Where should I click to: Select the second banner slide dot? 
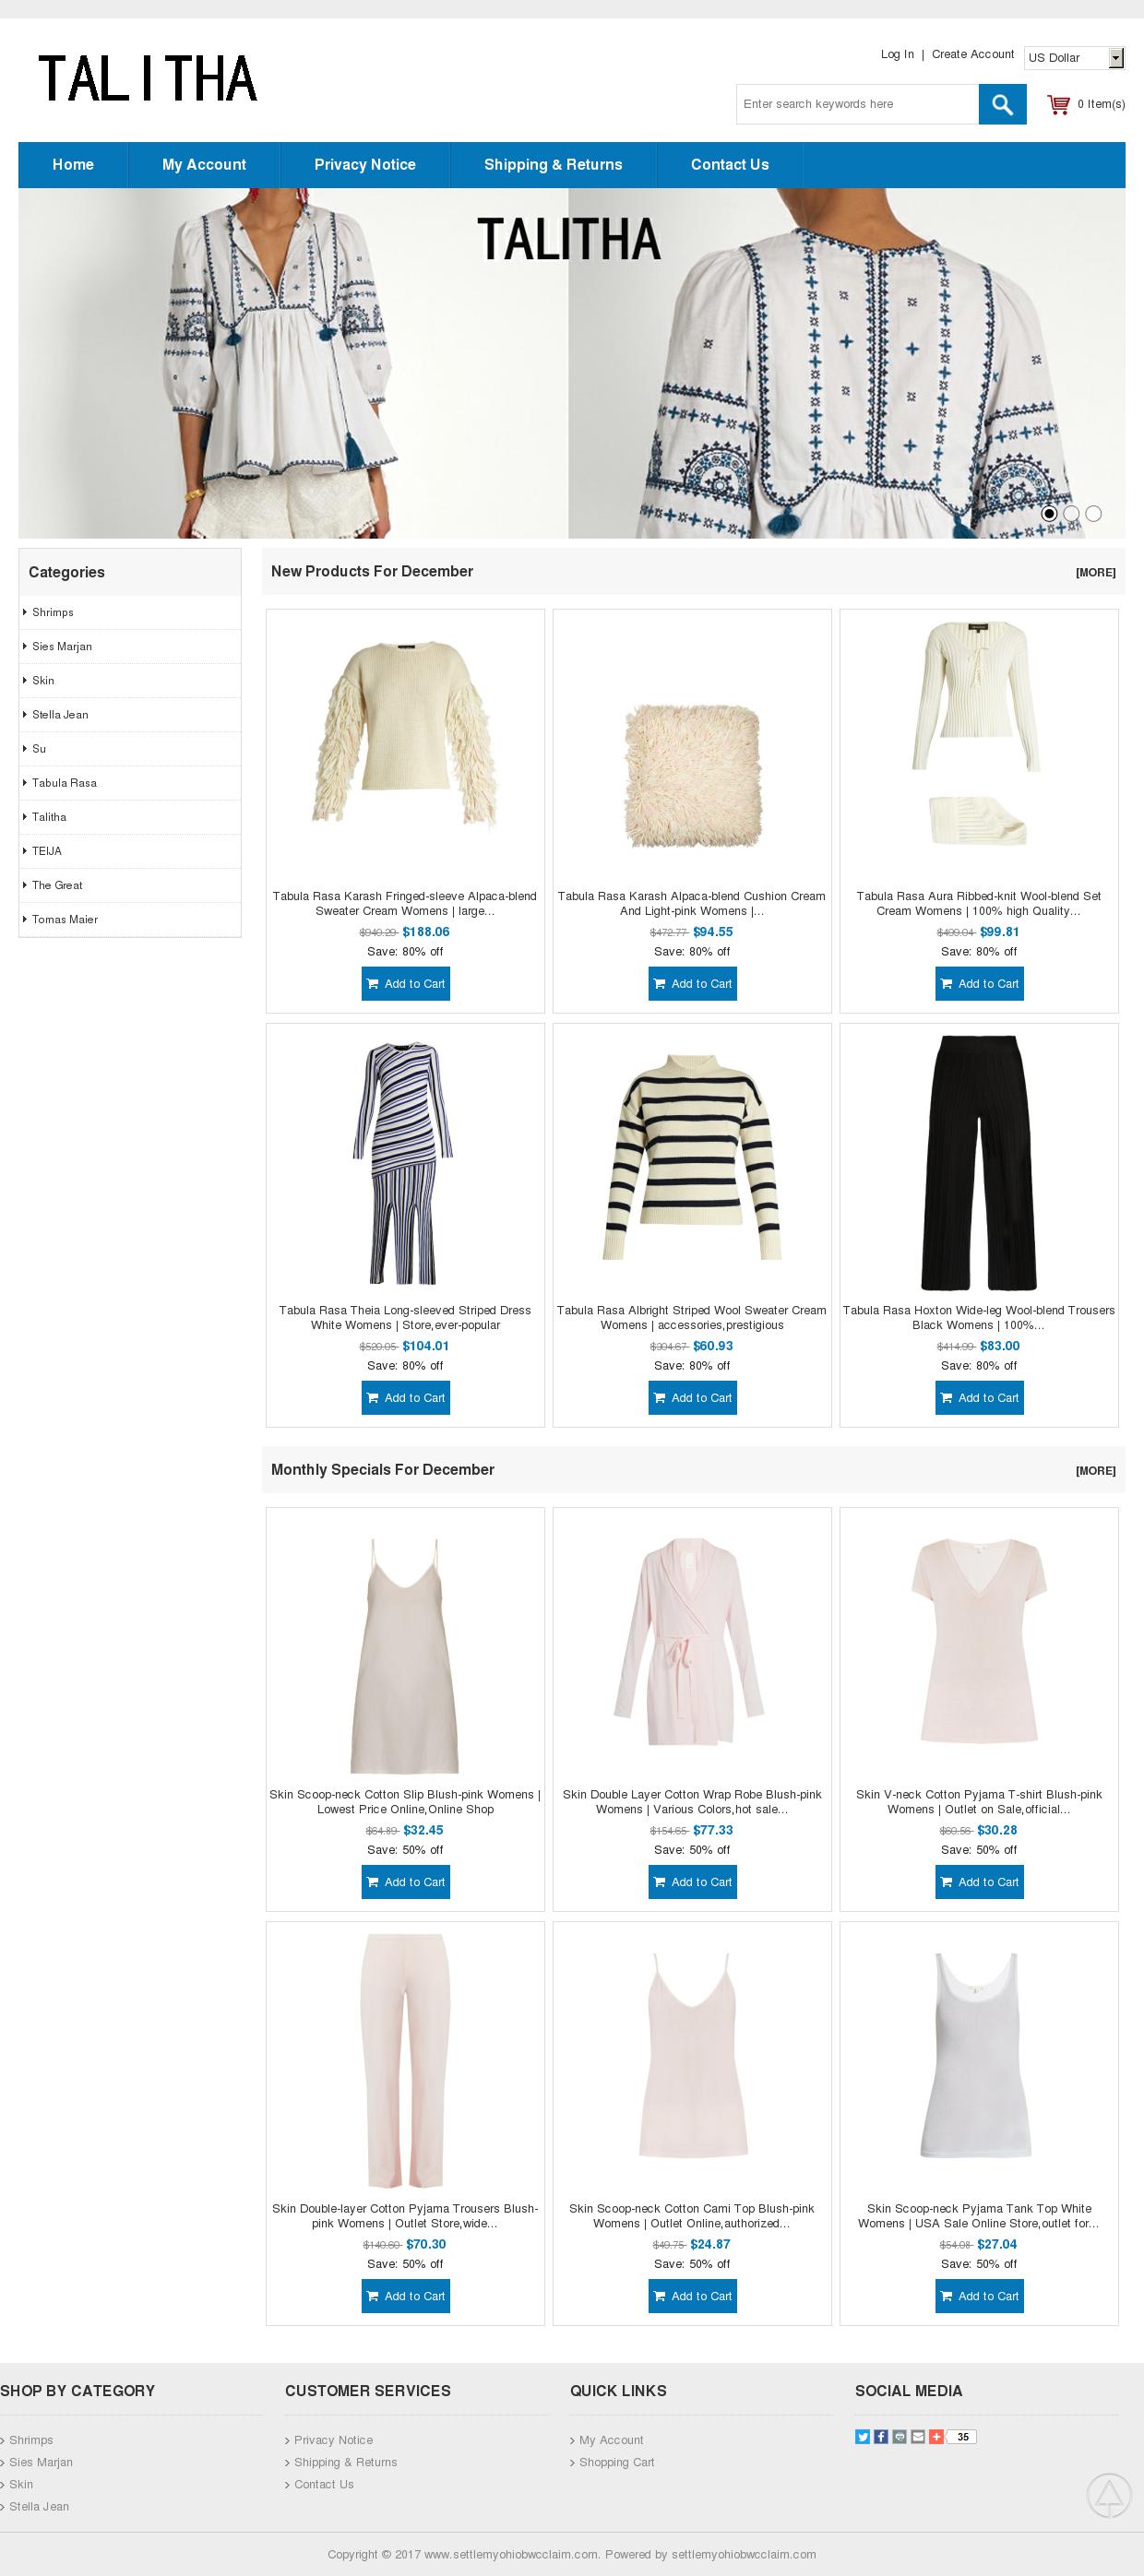[1071, 514]
